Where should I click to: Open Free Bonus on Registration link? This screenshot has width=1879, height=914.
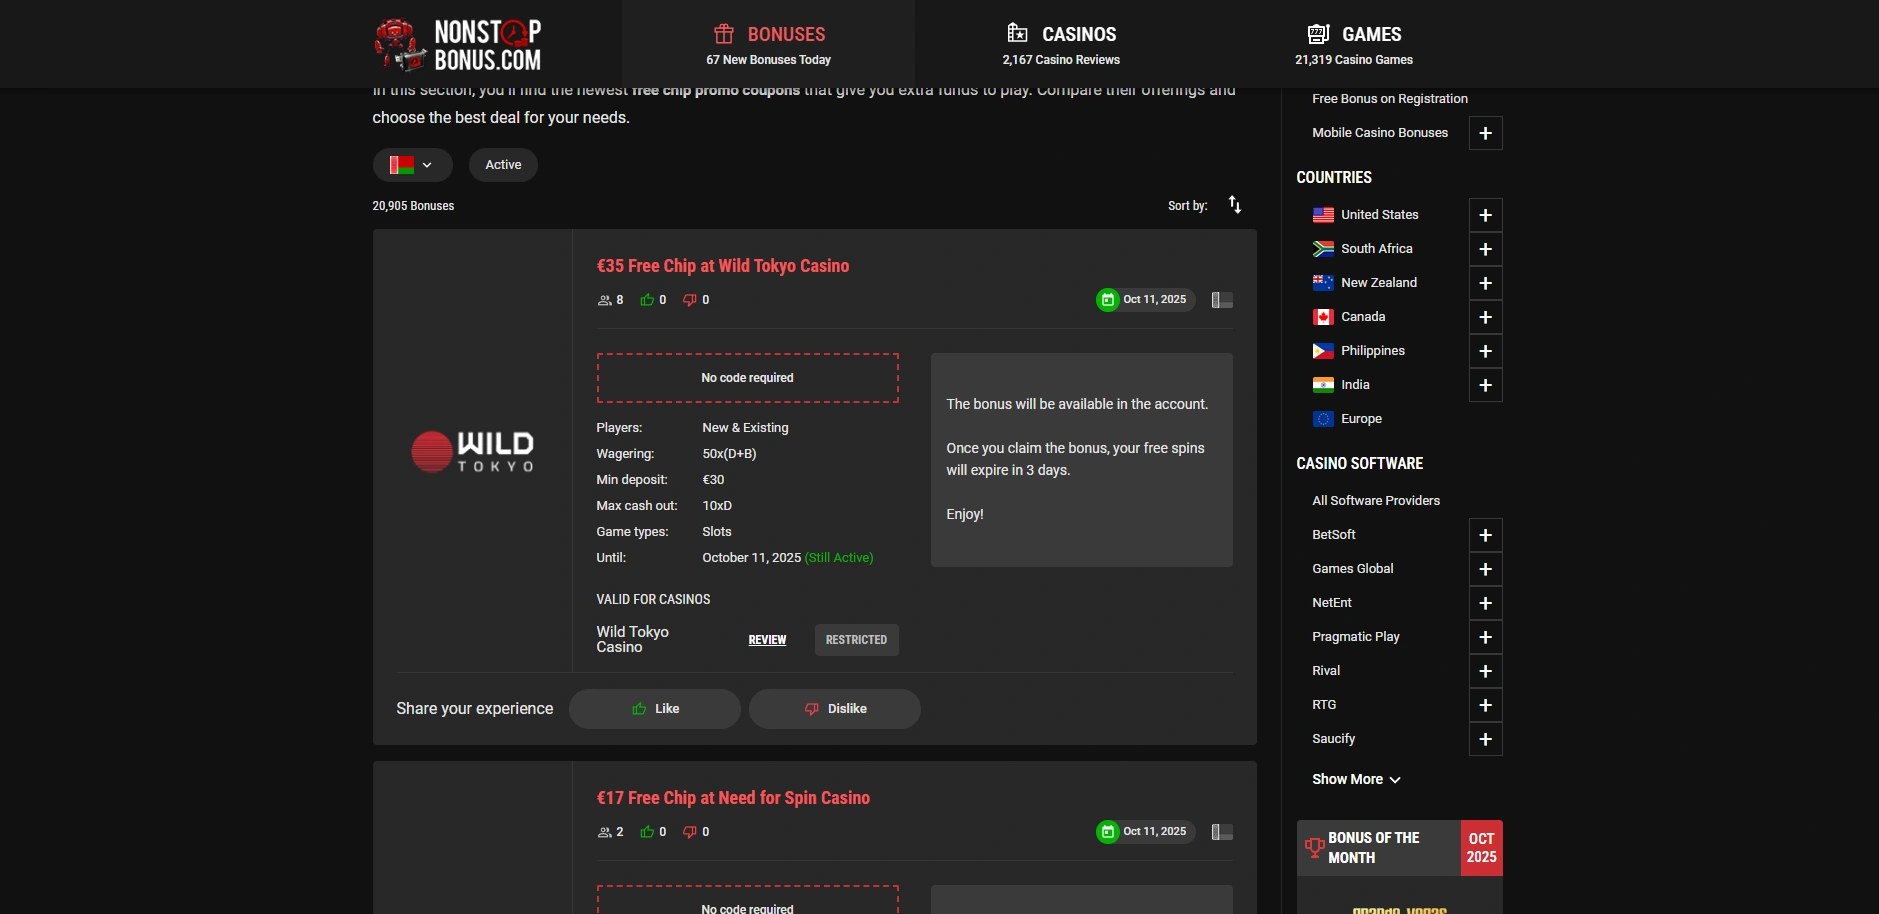tap(1390, 99)
